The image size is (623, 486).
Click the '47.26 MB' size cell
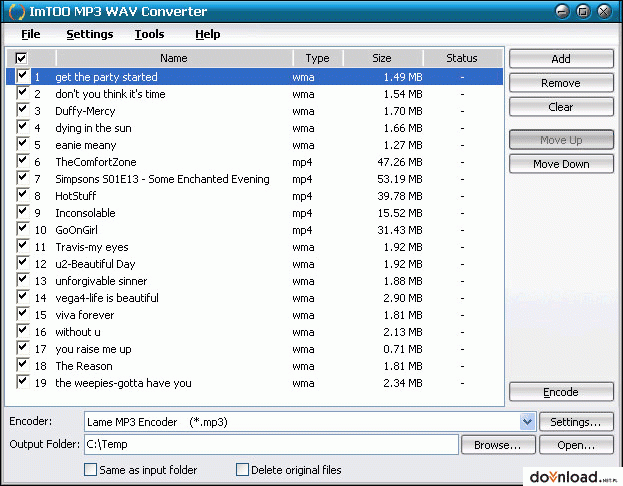(400, 162)
